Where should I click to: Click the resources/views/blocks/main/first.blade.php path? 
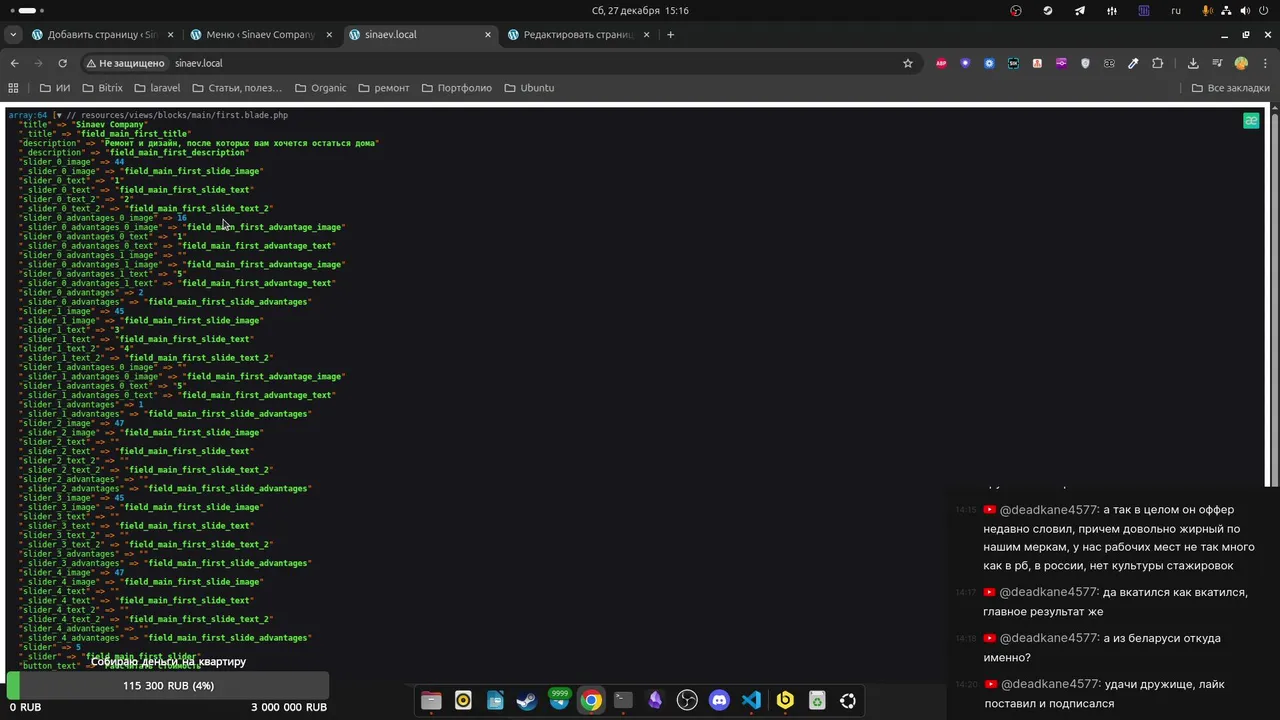[184, 115]
